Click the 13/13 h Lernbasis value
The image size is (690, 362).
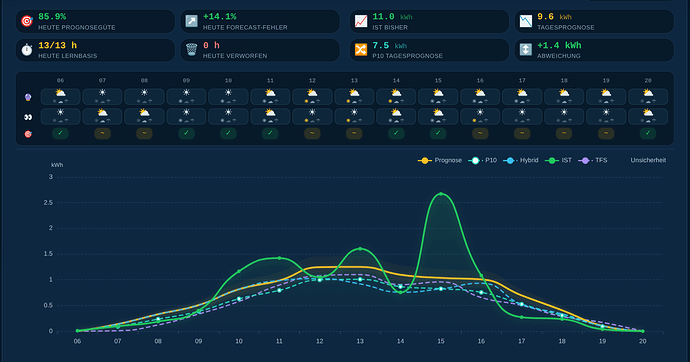(x=57, y=45)
